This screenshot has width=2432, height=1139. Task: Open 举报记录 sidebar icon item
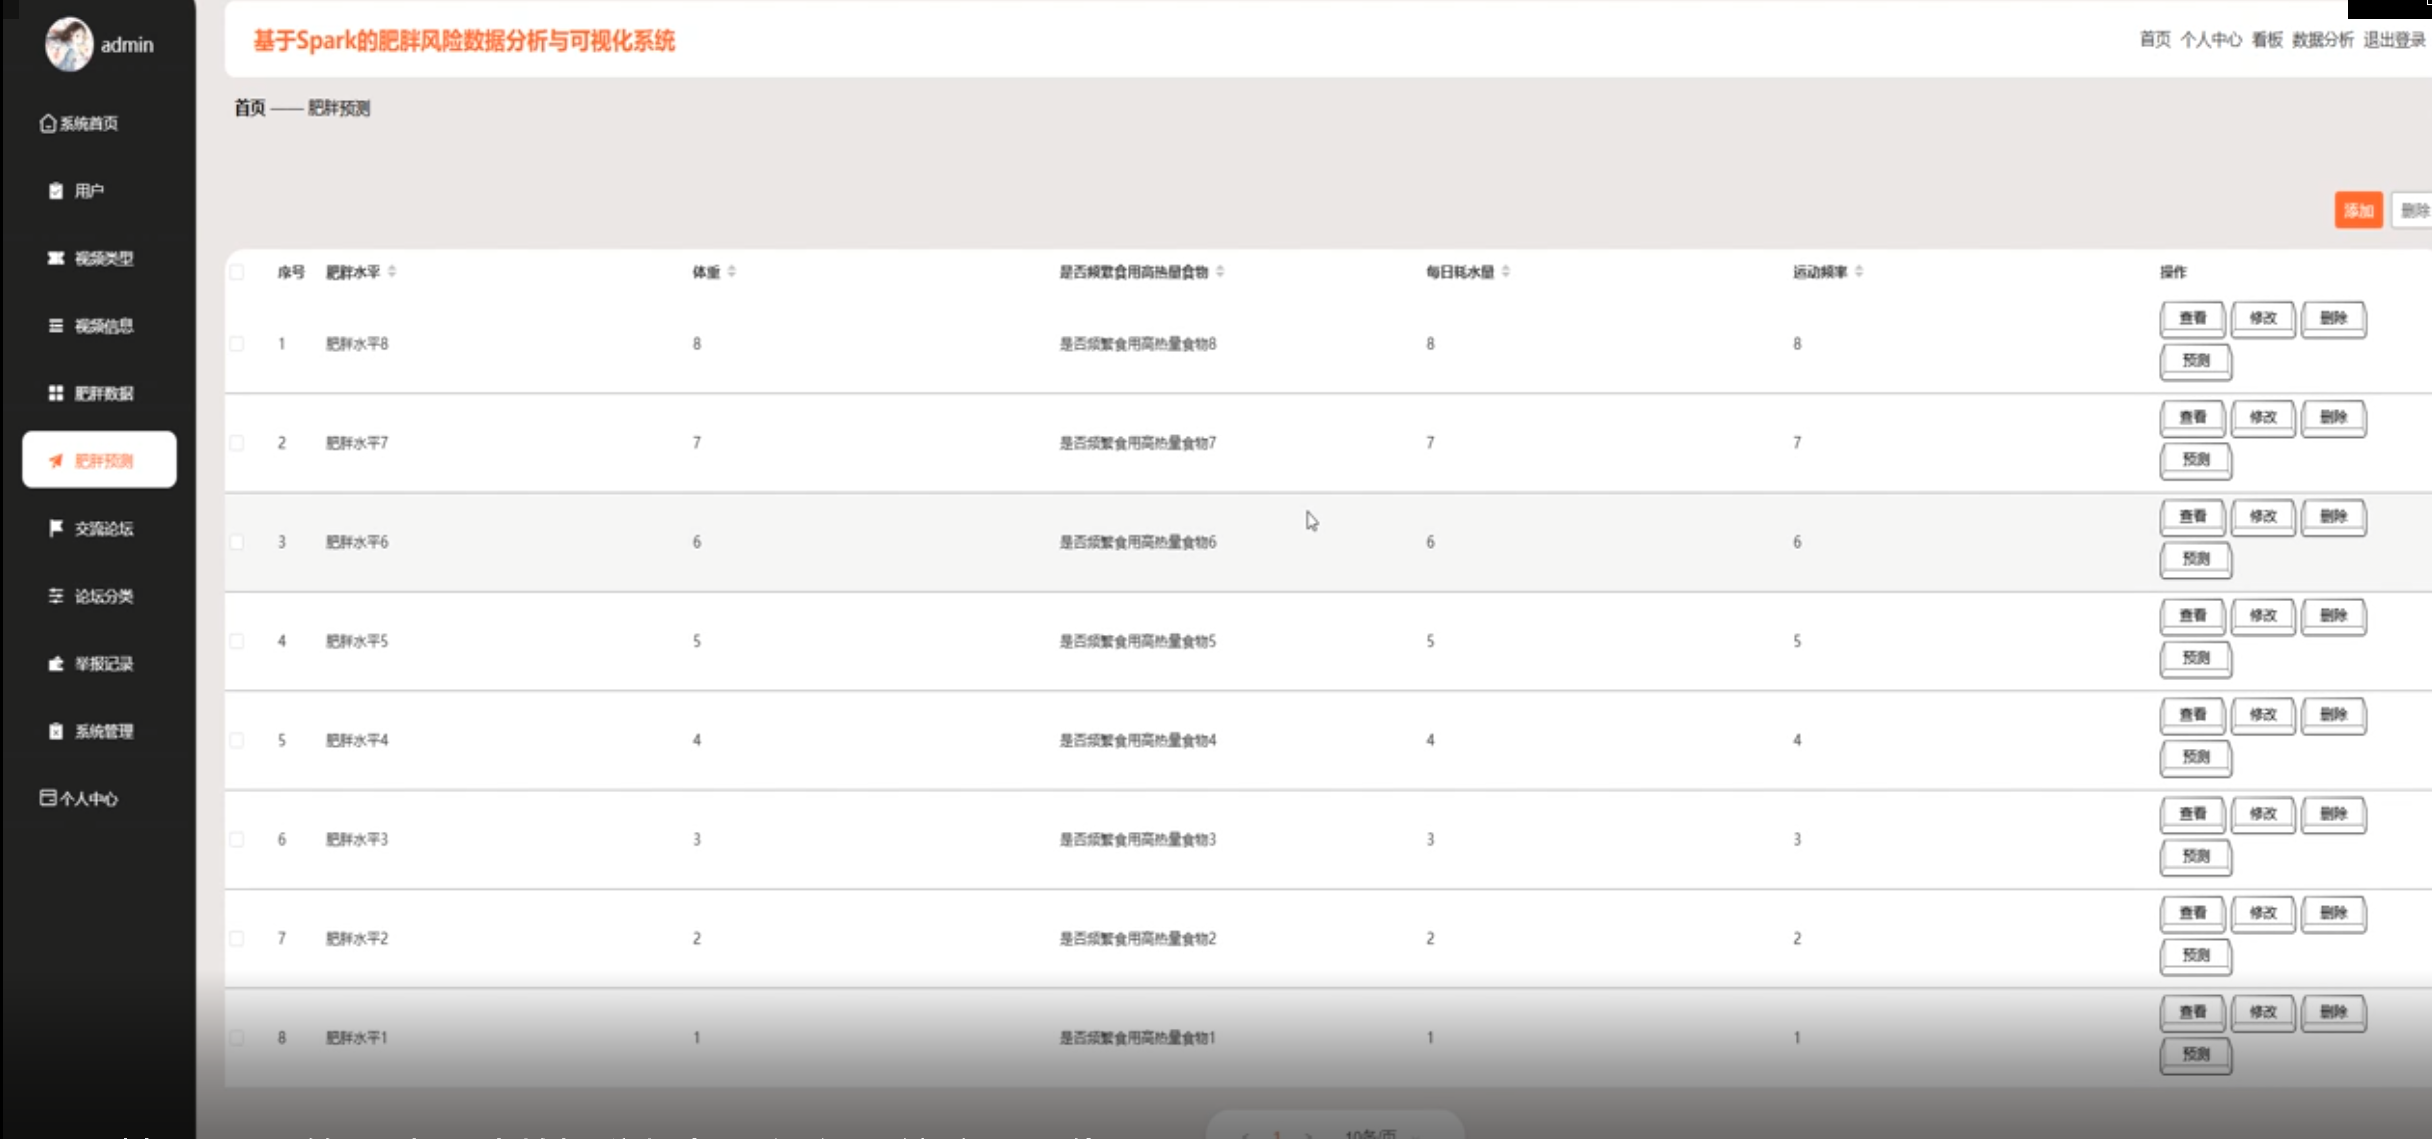point(56,663)
